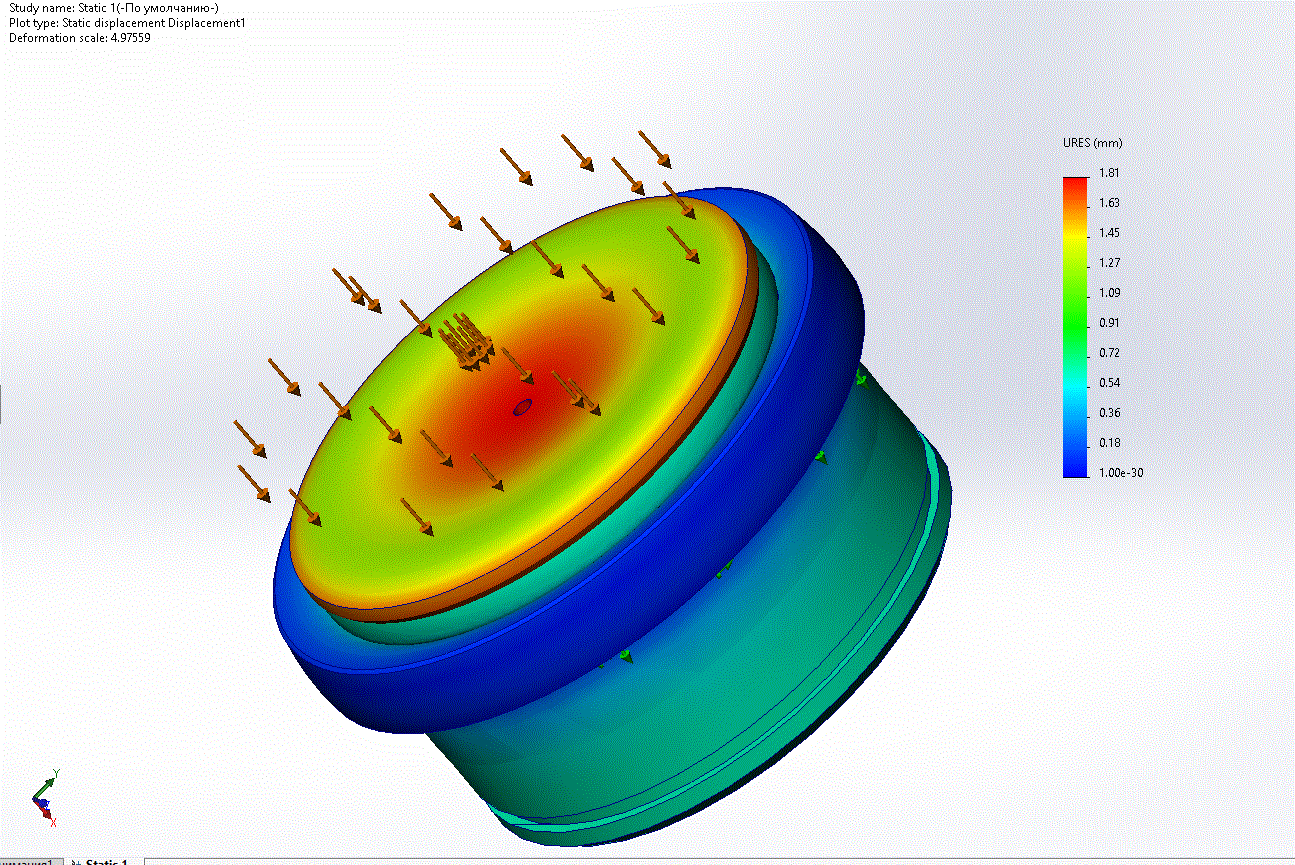Click the Deformation scale 4.97559 text
Viewport: 1295px width, 865px height.
(80, 38)
